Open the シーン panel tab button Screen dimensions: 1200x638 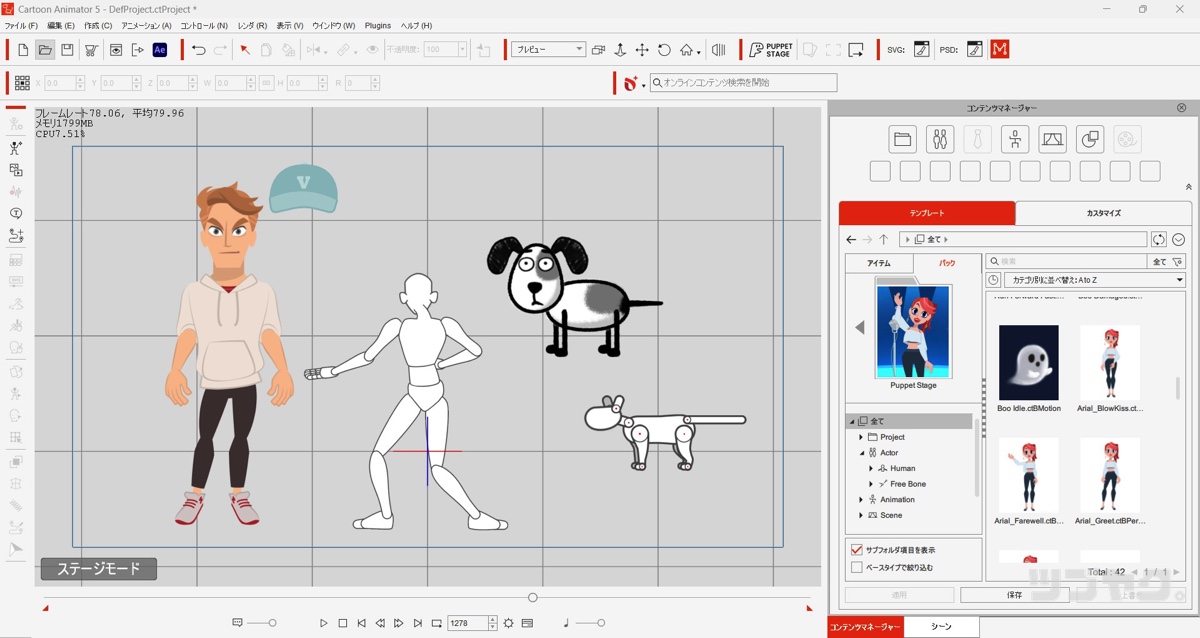941,626
